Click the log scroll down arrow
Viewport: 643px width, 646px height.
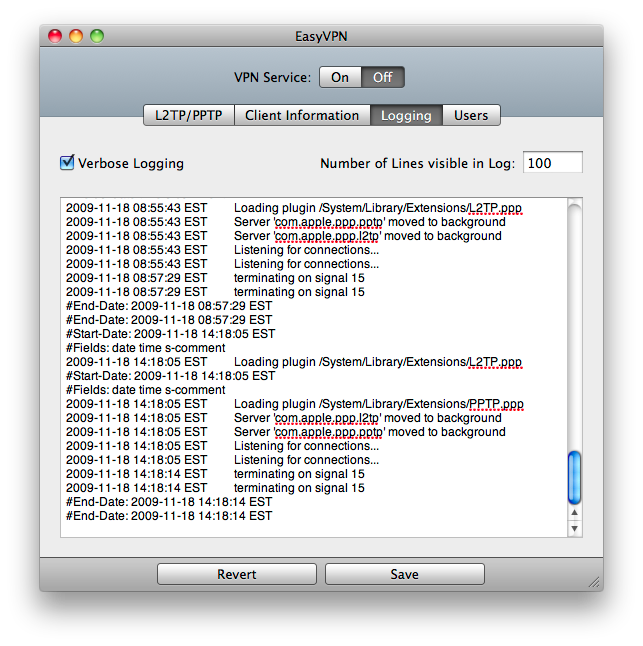point(574,528)
